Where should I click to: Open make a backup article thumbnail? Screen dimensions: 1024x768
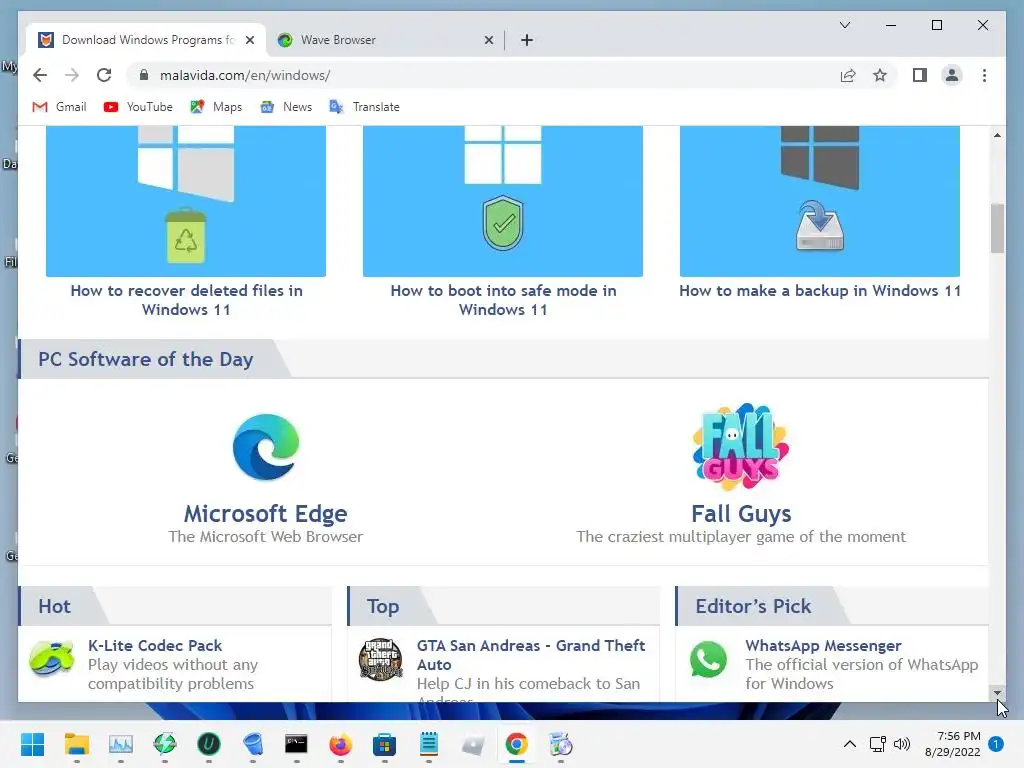[x=820, y=201]
